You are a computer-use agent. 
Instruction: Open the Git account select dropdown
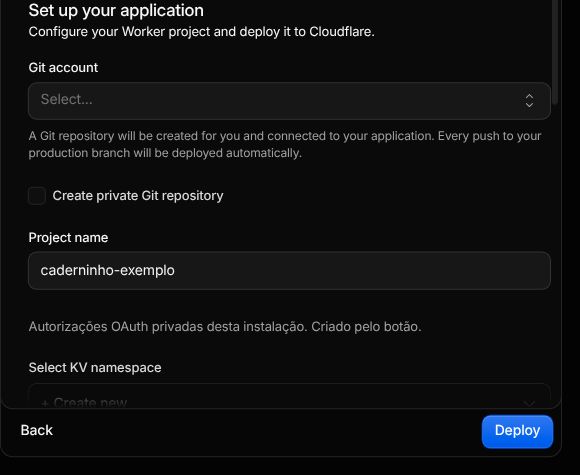[x=289, y=101]
